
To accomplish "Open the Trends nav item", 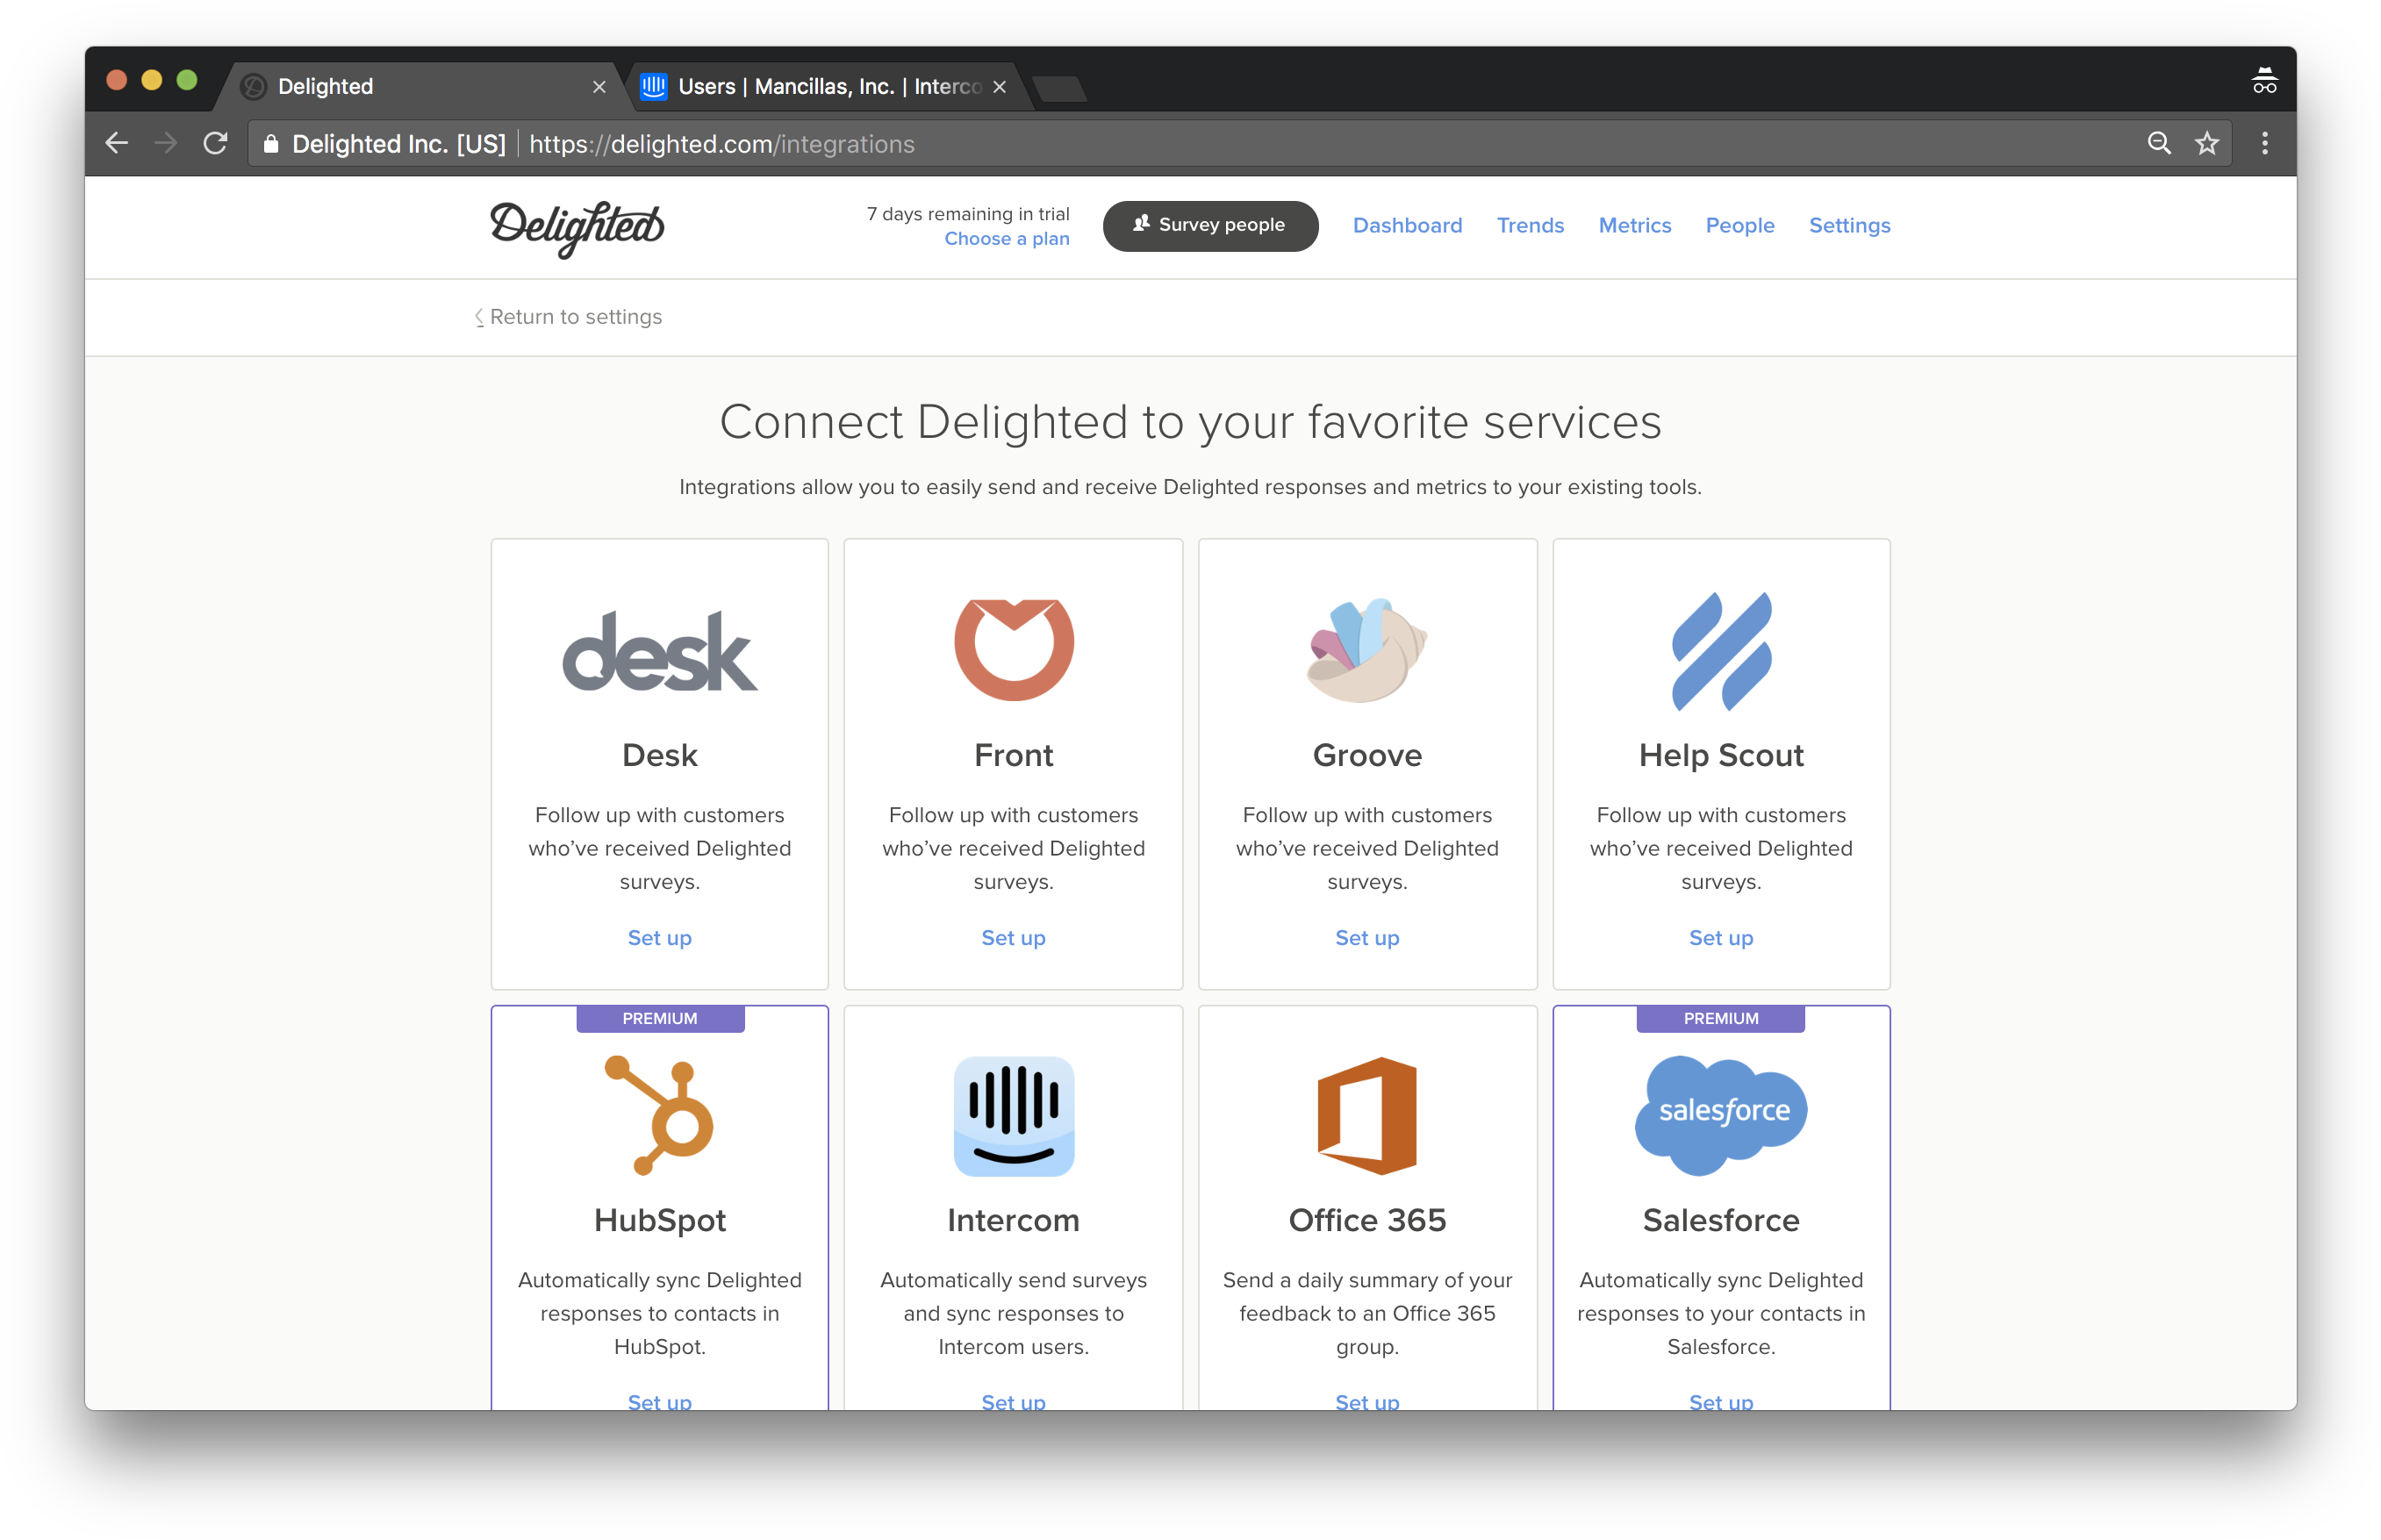I will 1529,225.
